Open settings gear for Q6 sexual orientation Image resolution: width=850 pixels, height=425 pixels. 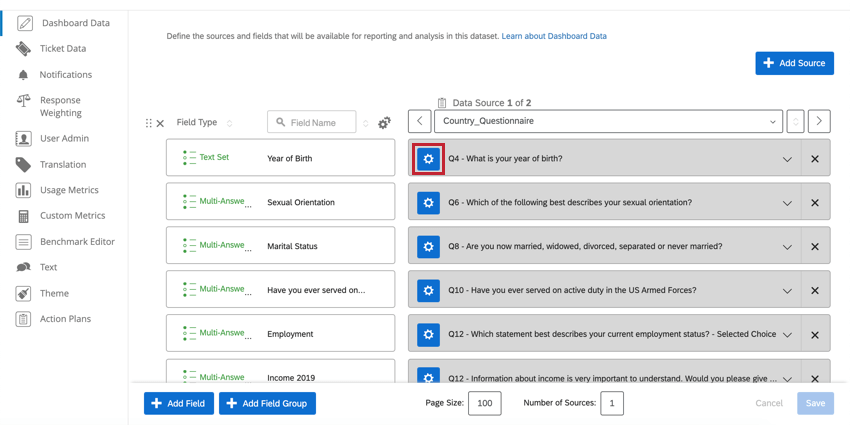tap(428, 203)
